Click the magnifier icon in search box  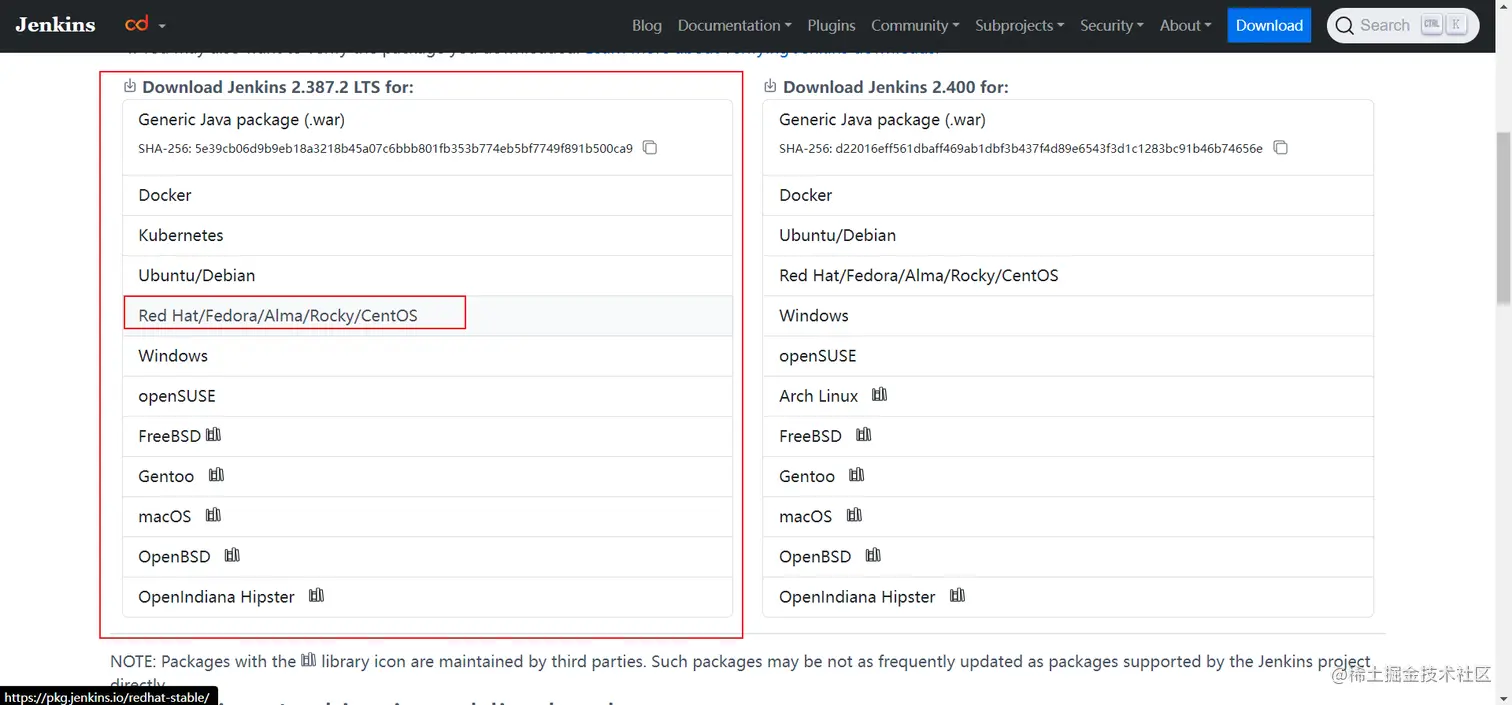(x=1345, y=25)
